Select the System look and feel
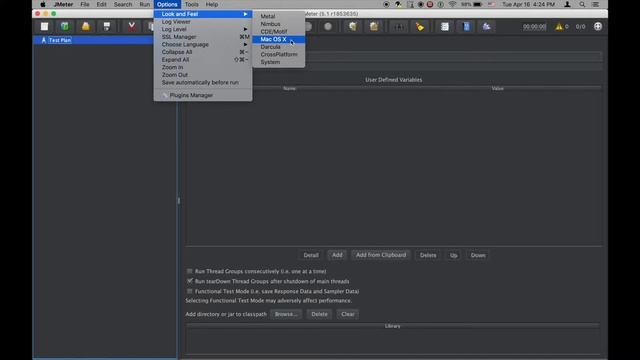This screenshot has height=360, width=640. (x=278, y=62)
